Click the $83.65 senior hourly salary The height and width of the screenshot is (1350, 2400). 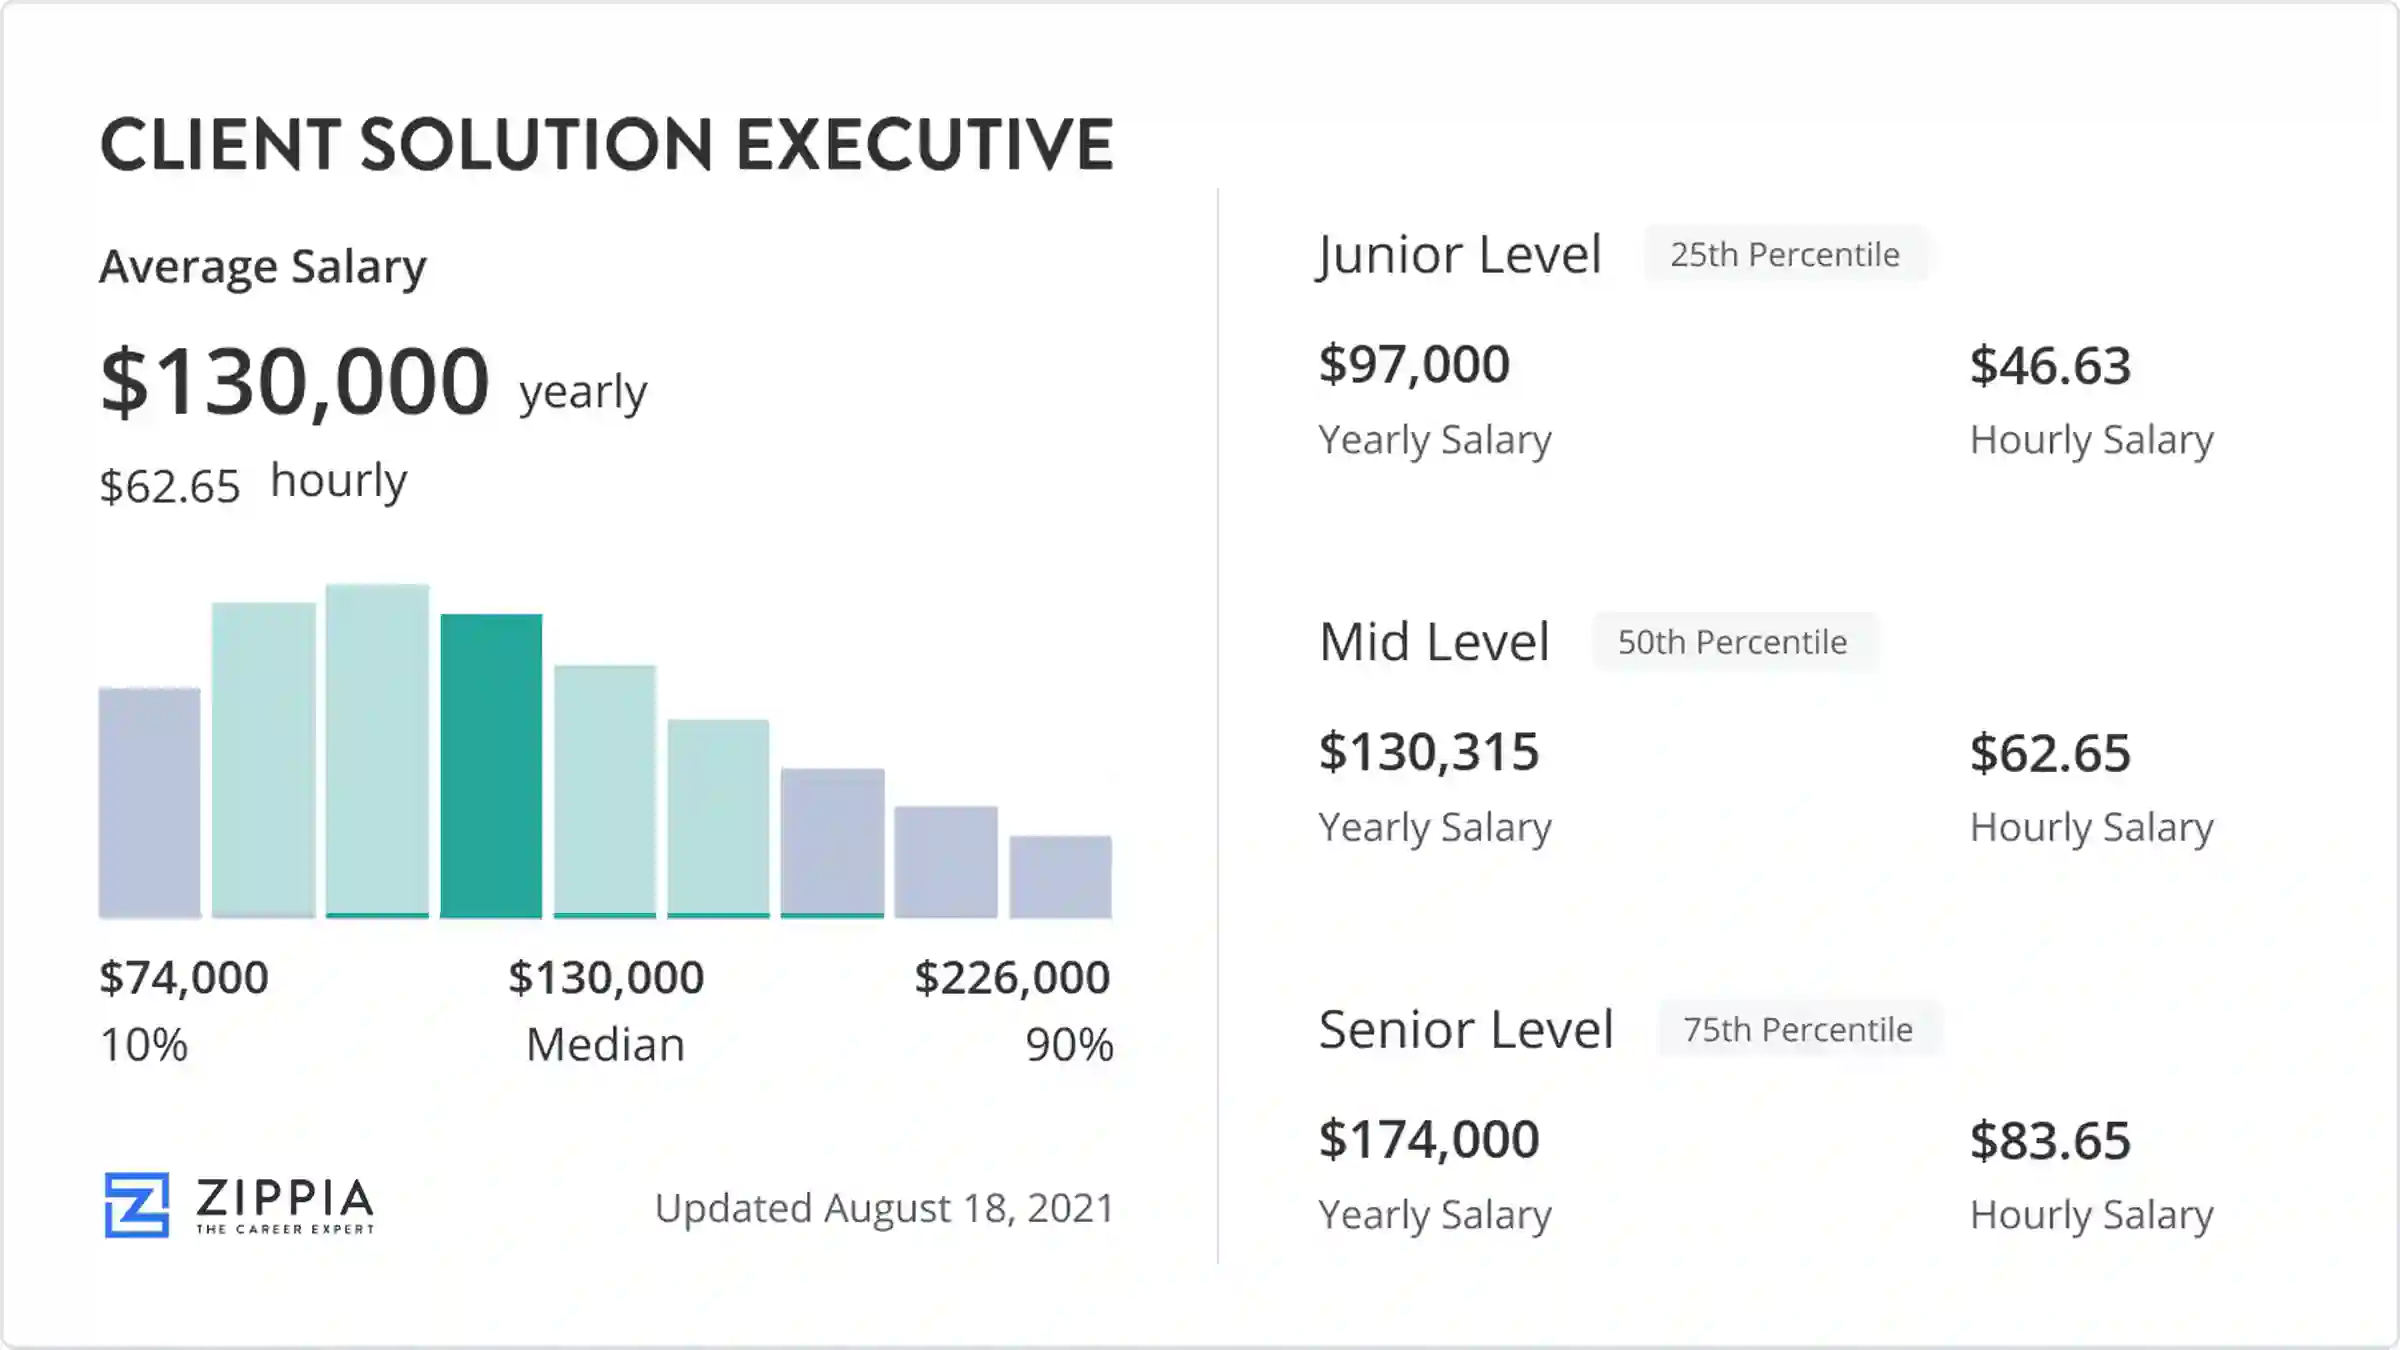click(x=2050, y=1140)
